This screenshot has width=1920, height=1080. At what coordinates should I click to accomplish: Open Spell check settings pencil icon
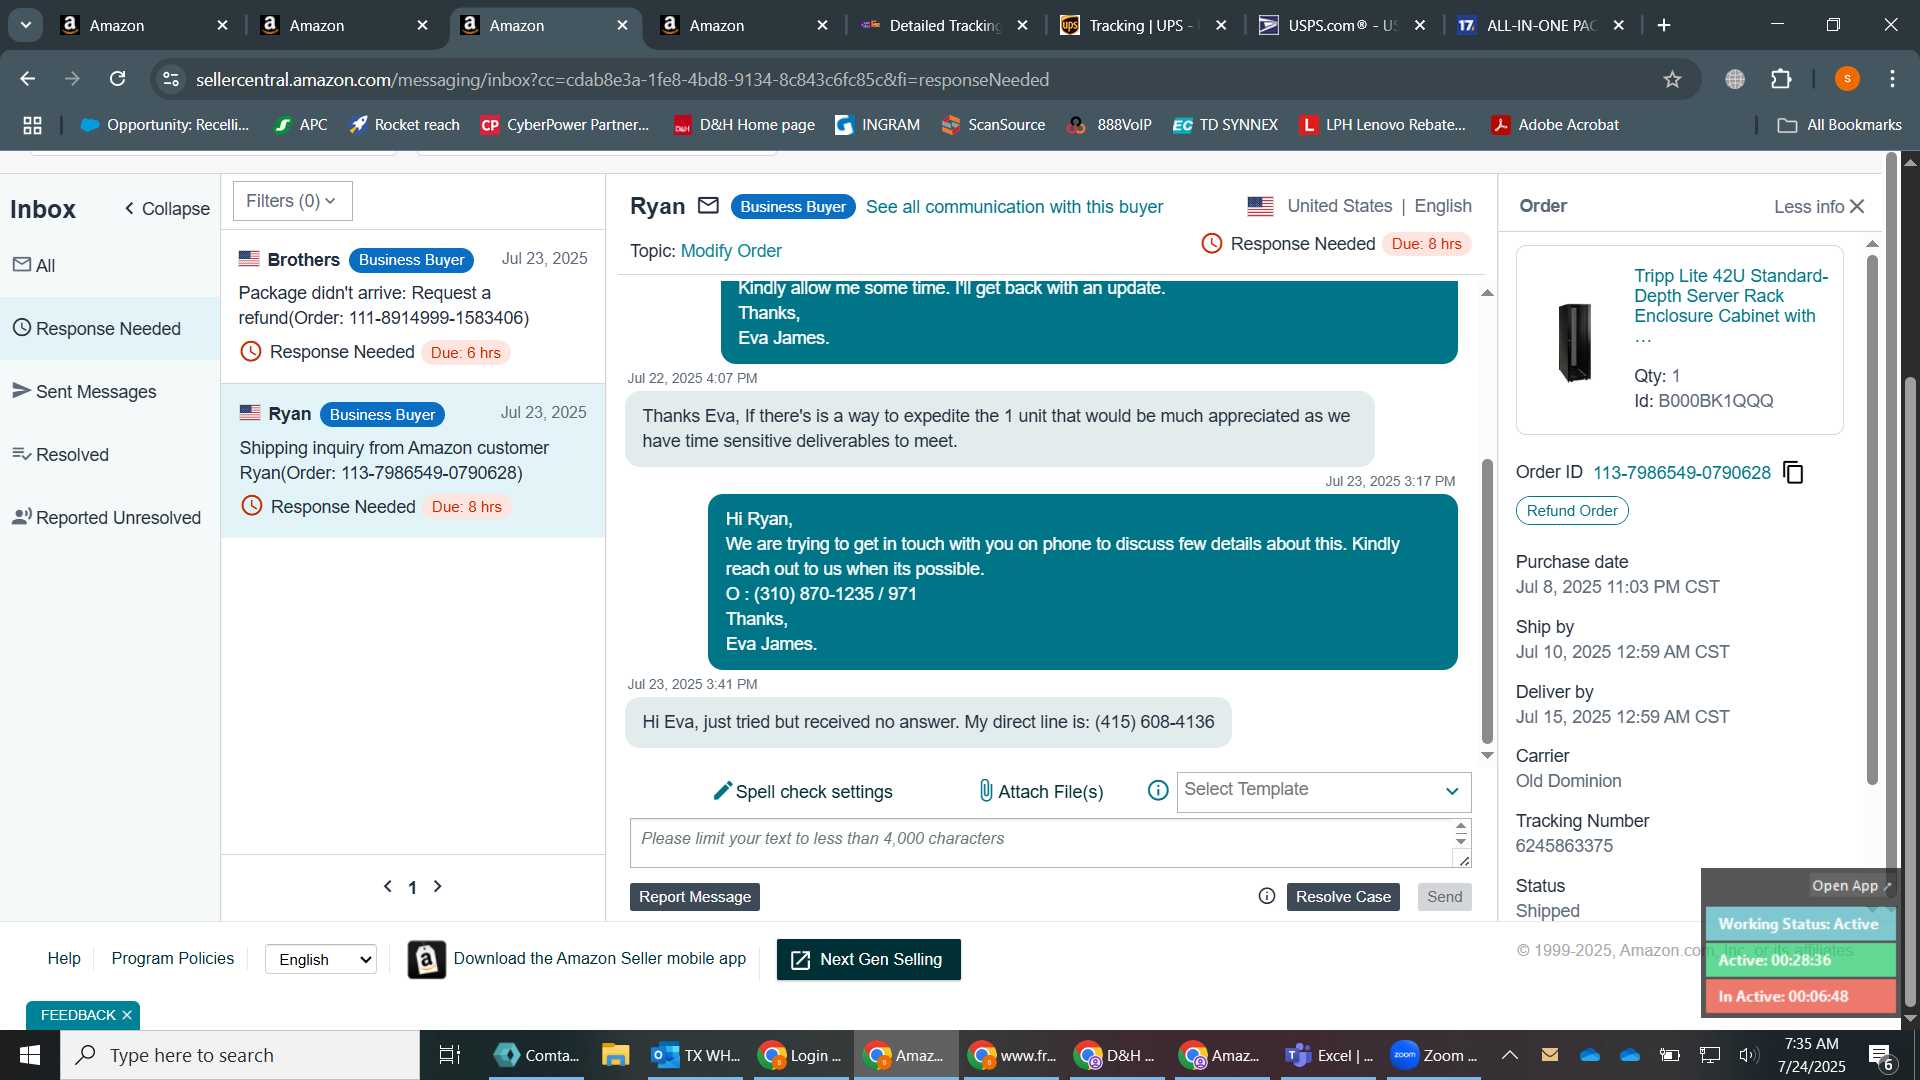[722, 791]
